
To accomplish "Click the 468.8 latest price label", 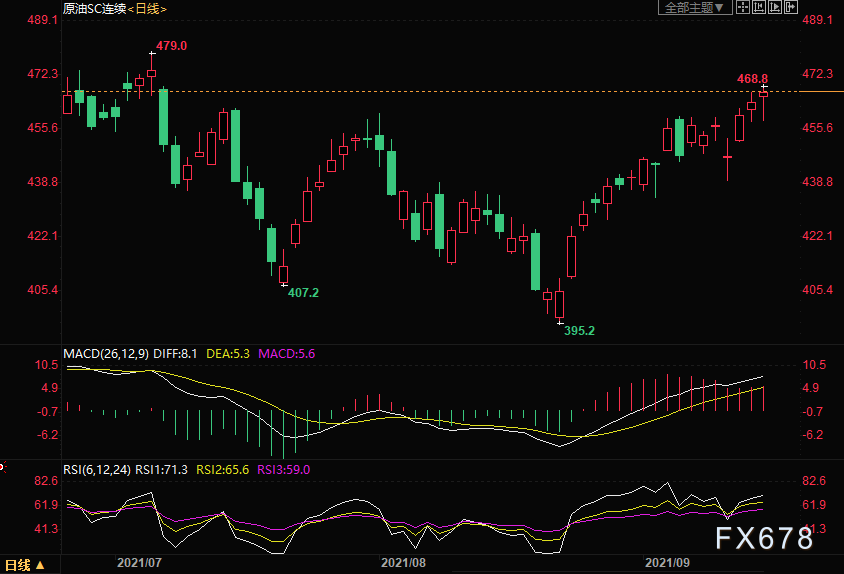I will point(752,78).
